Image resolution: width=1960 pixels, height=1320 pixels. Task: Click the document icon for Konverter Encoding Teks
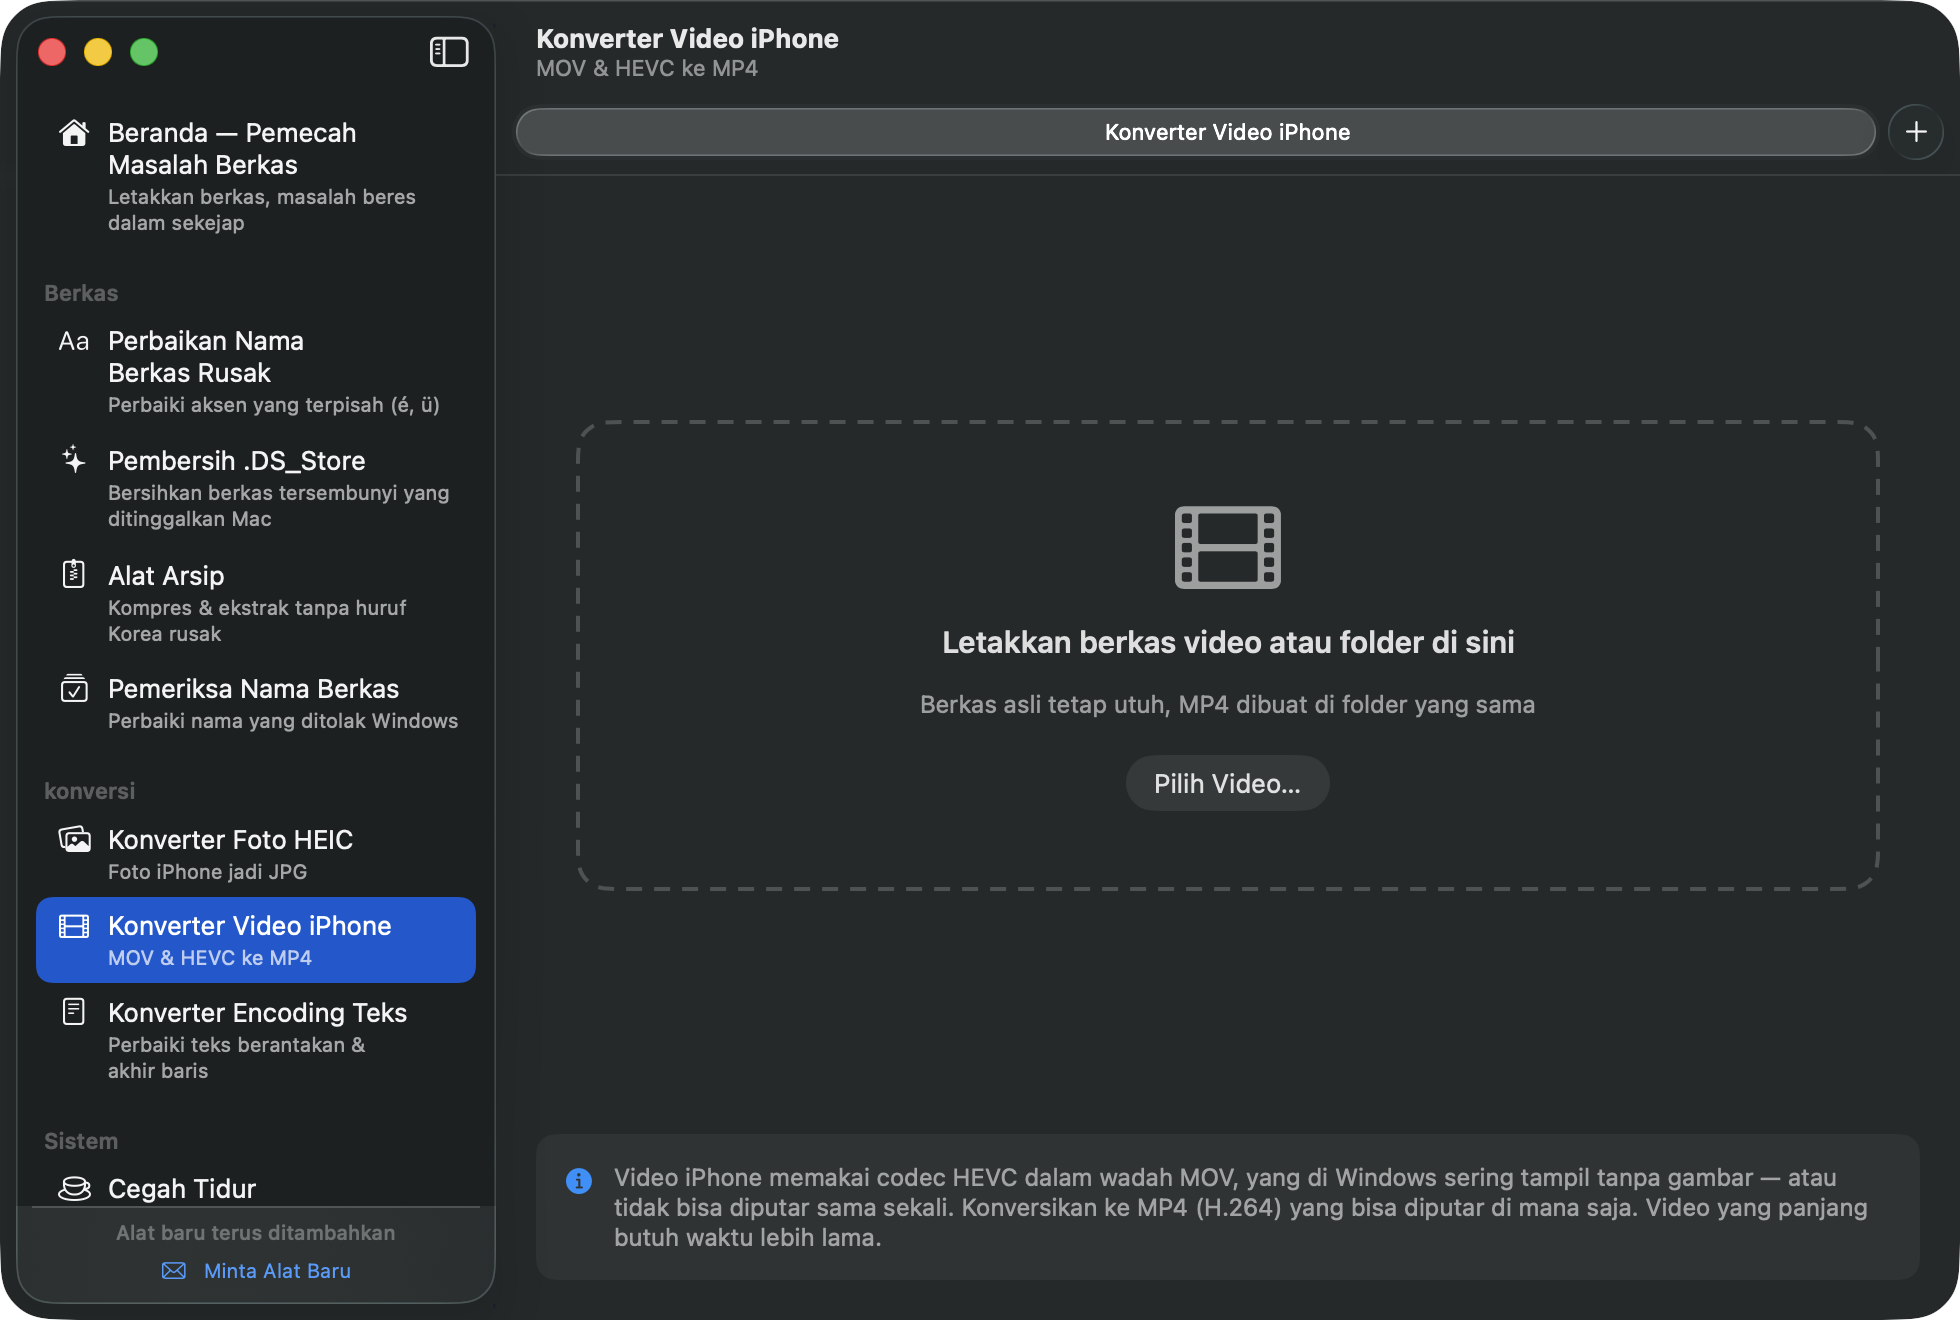coord(74,1011)
